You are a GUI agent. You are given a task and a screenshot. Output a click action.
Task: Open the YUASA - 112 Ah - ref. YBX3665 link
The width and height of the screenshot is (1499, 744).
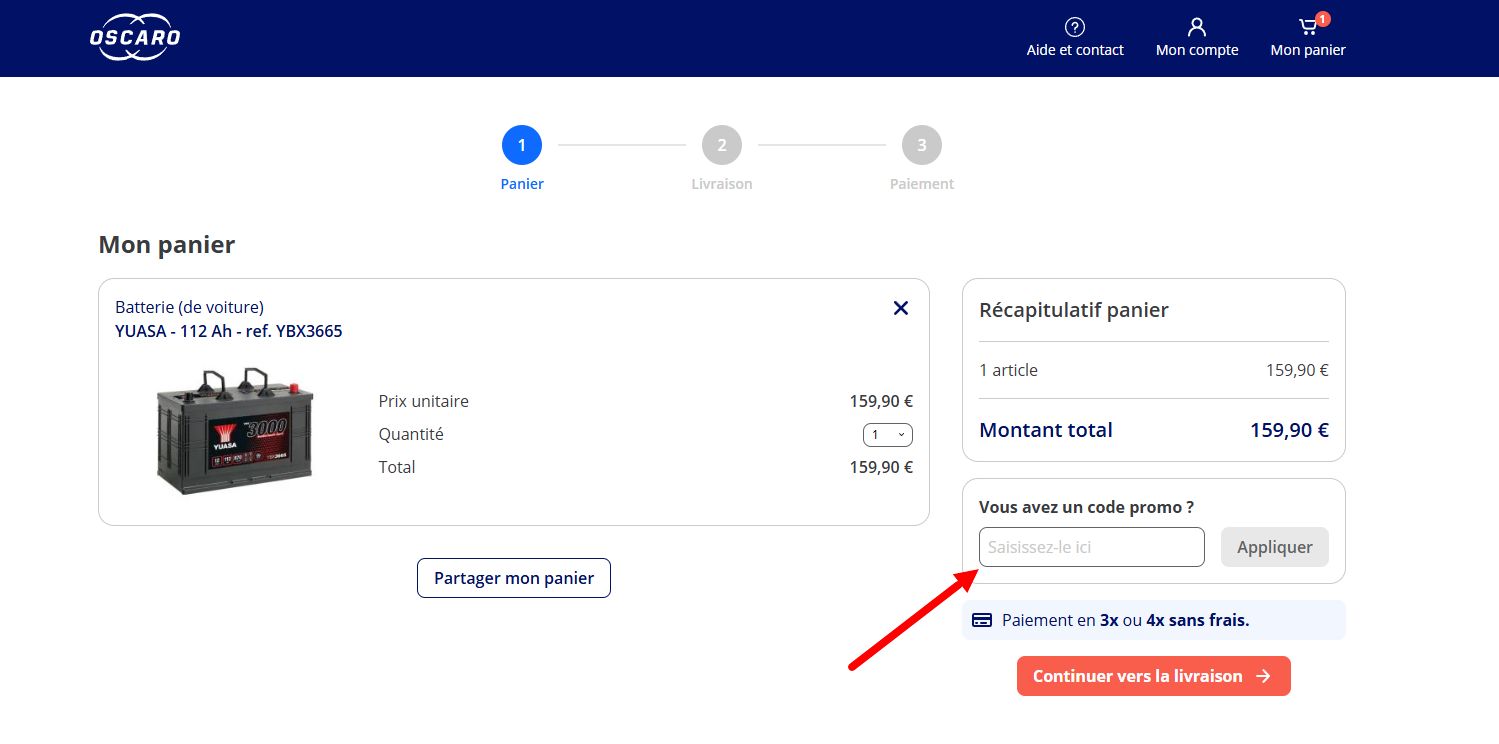[x=229, y=331]
